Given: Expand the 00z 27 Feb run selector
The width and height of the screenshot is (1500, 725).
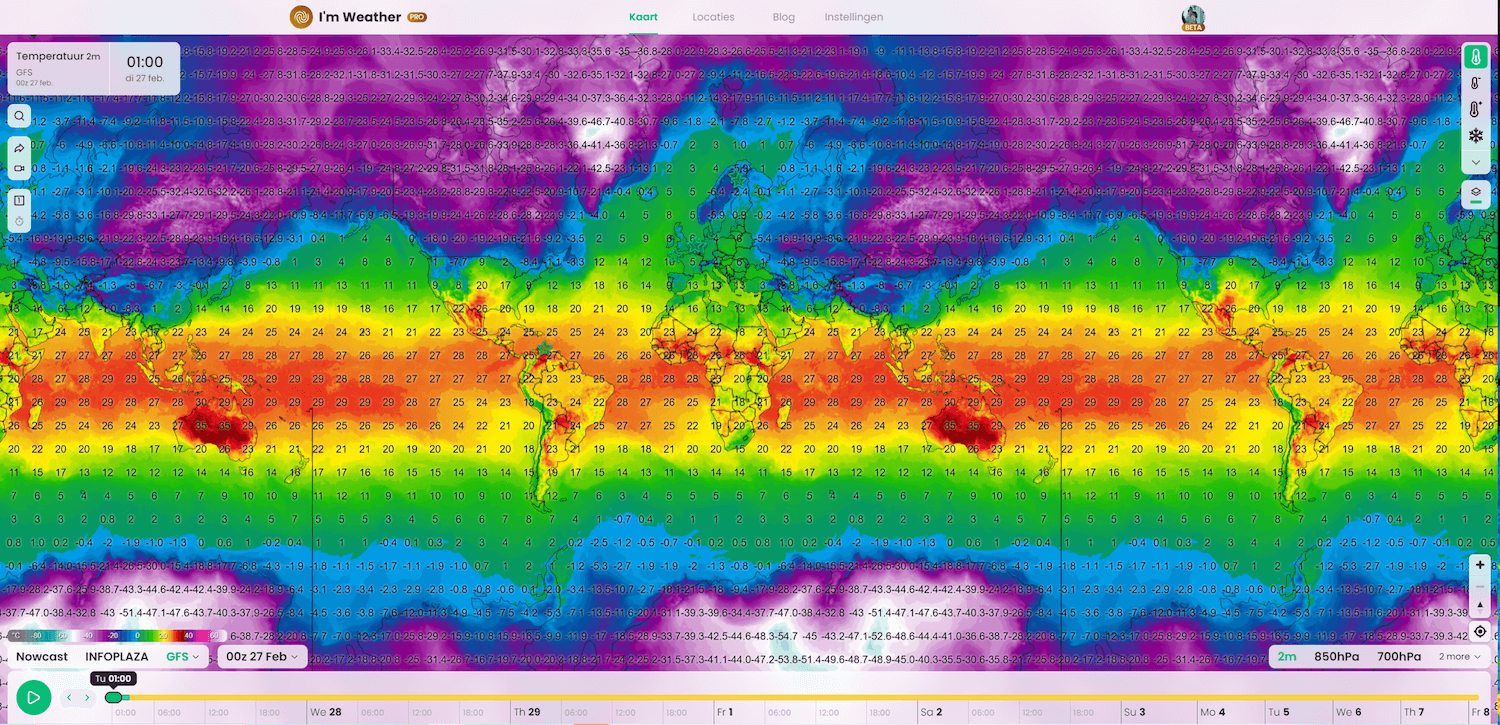Looking at the screenshot, I should [260, 656].
